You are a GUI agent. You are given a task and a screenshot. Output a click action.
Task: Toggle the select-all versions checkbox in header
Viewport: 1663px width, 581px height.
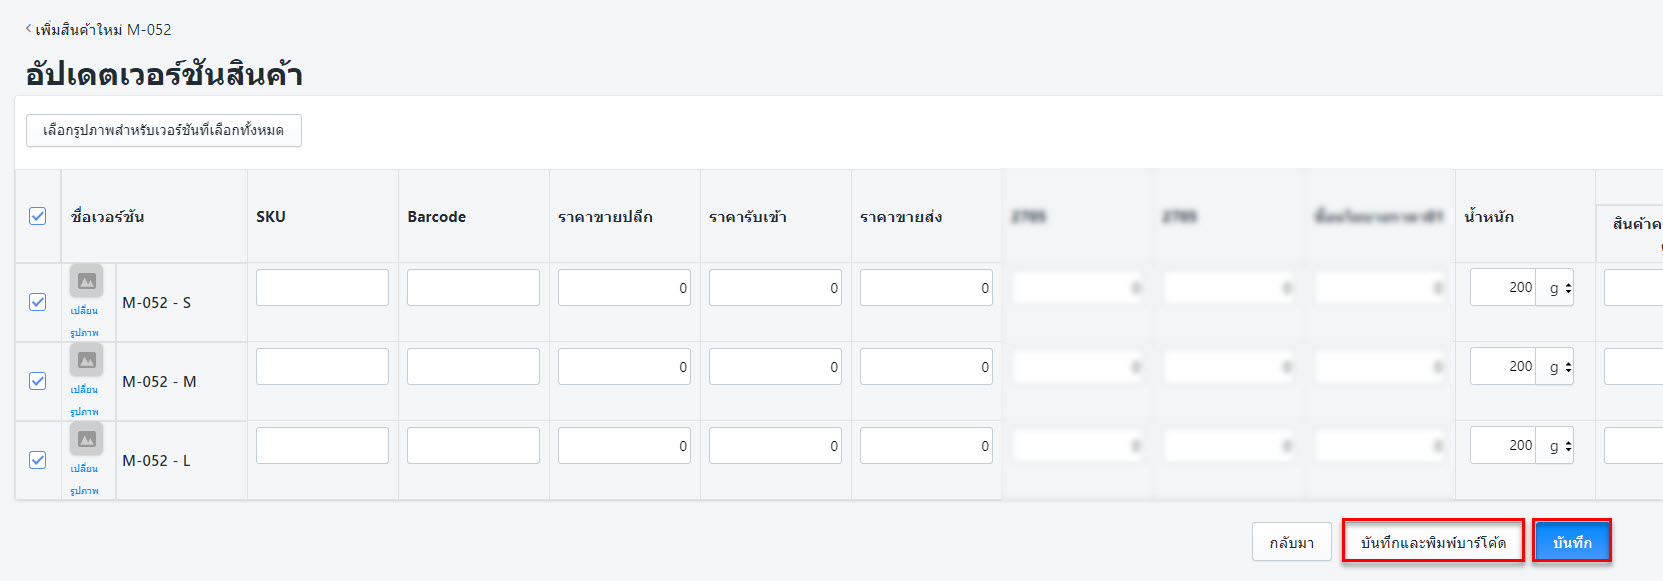click(38, 216)
